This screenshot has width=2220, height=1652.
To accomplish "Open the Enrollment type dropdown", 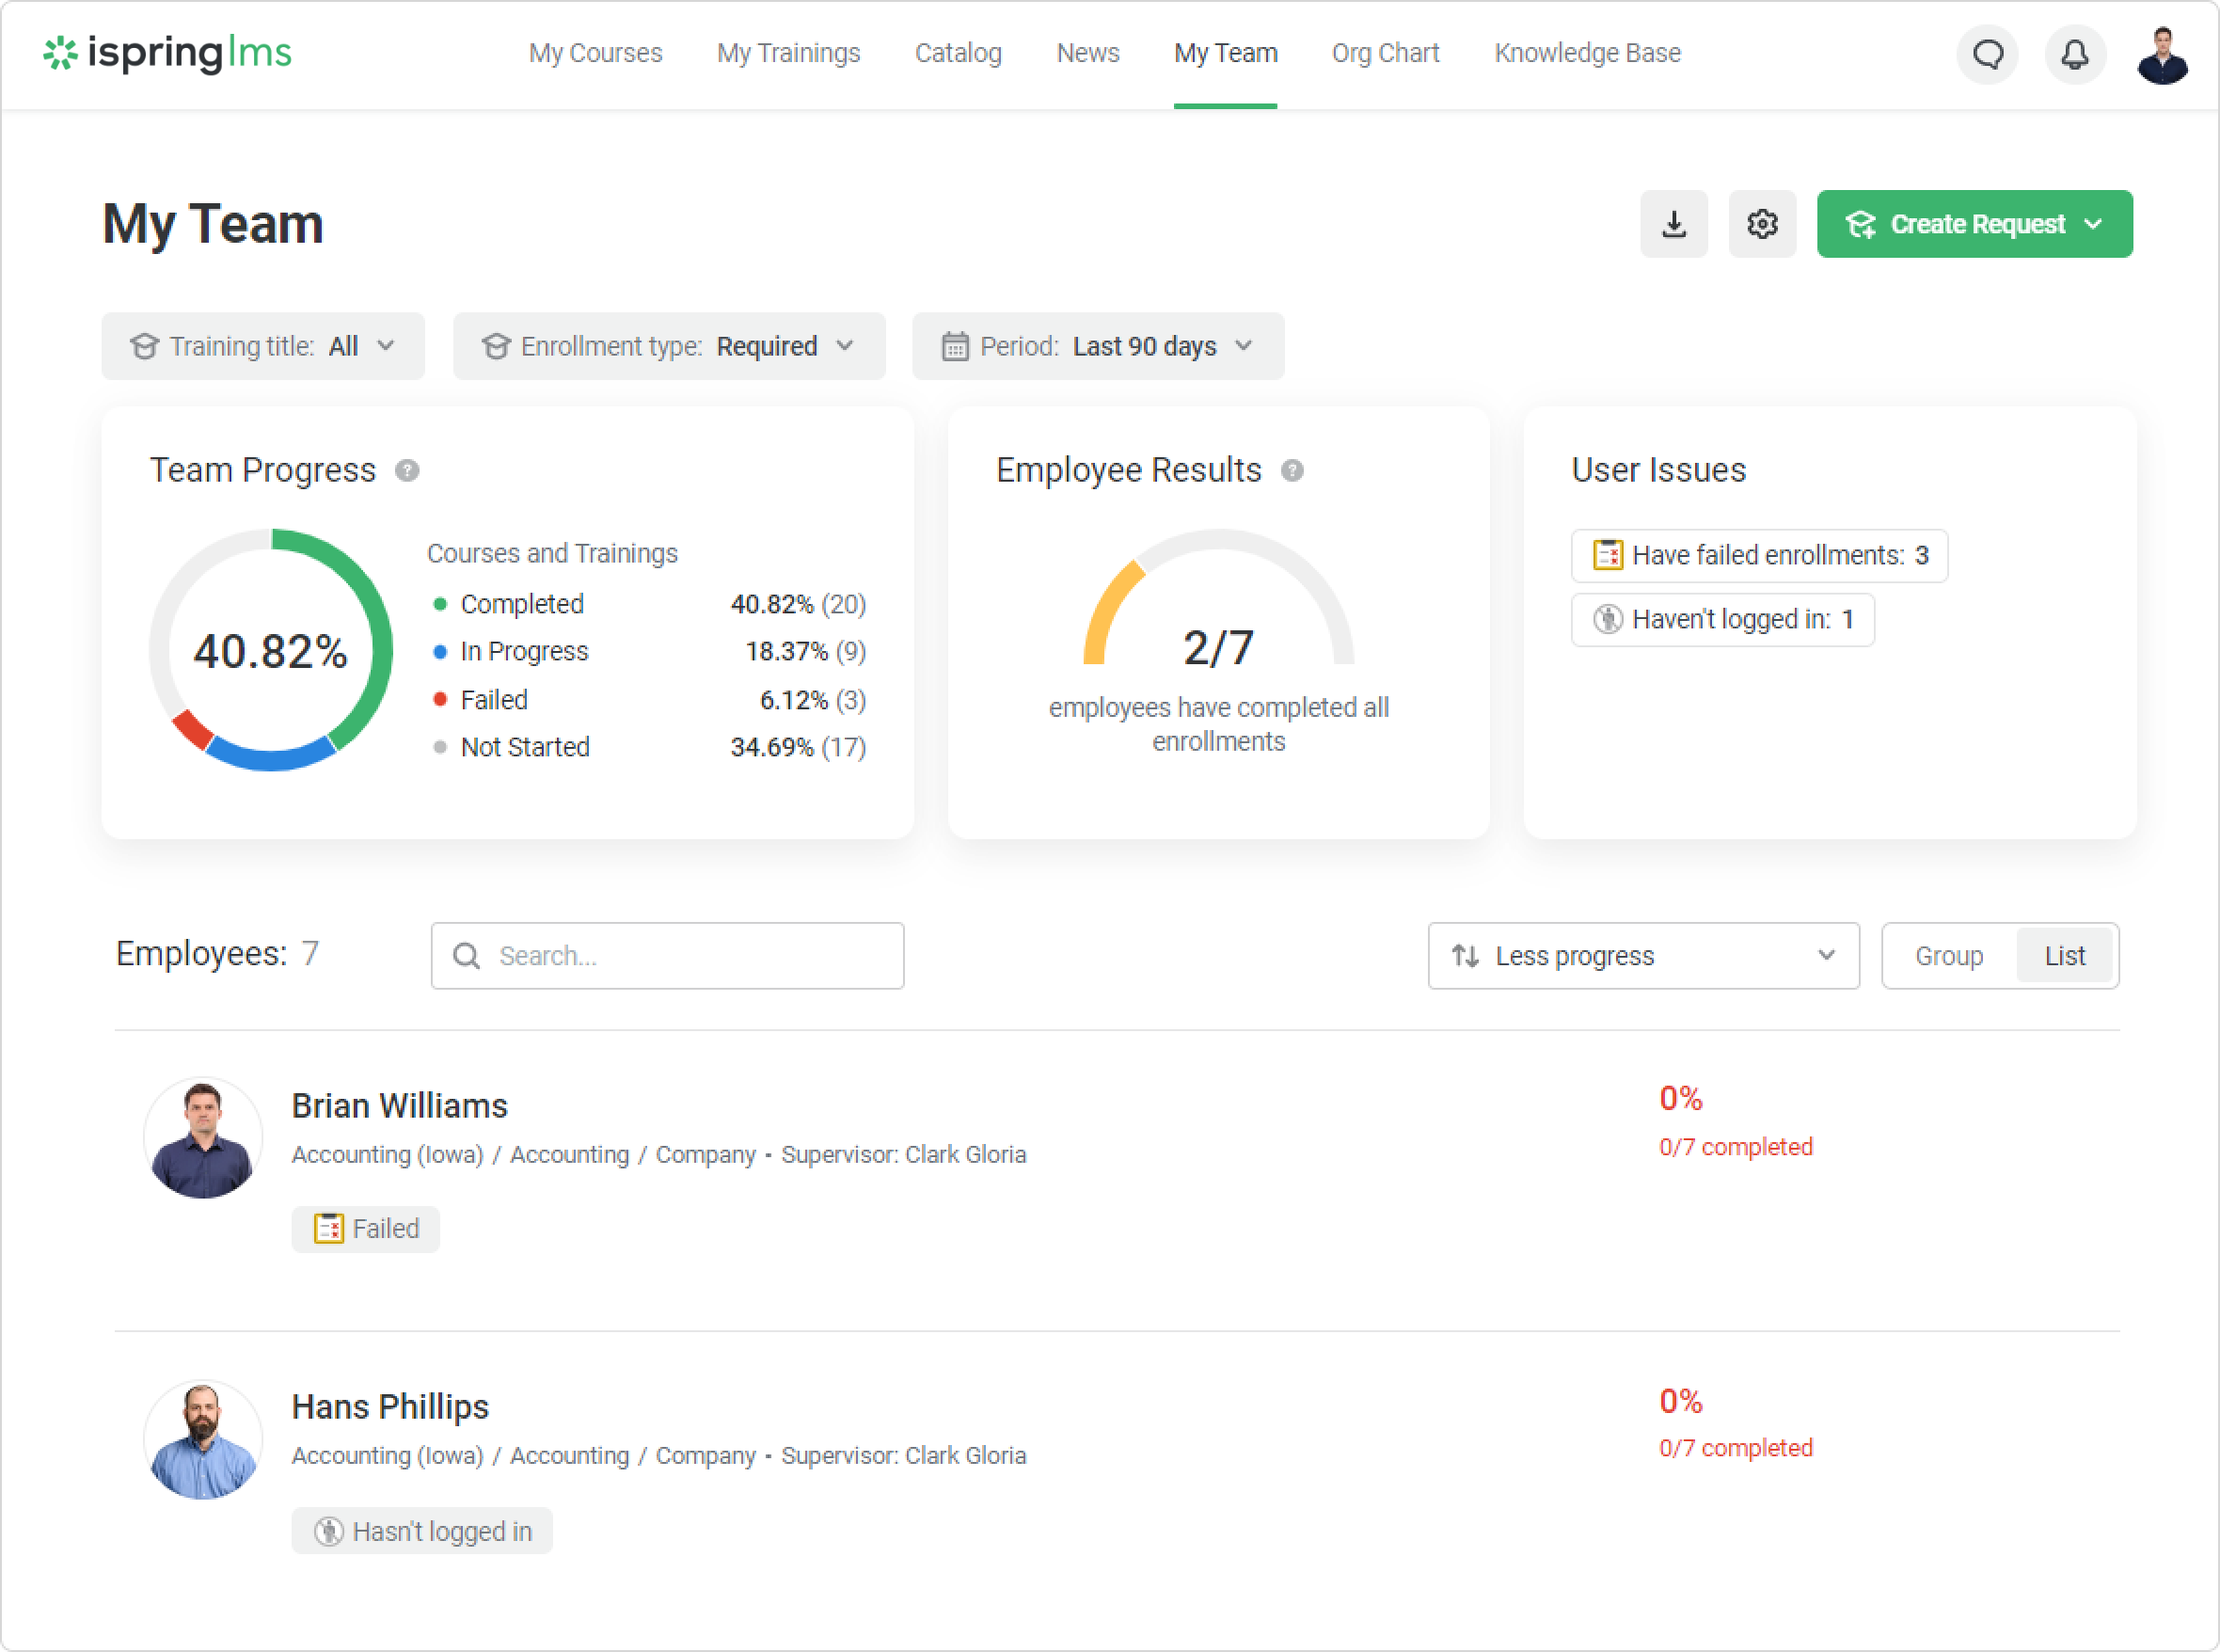I will click(x=669, y=346).
